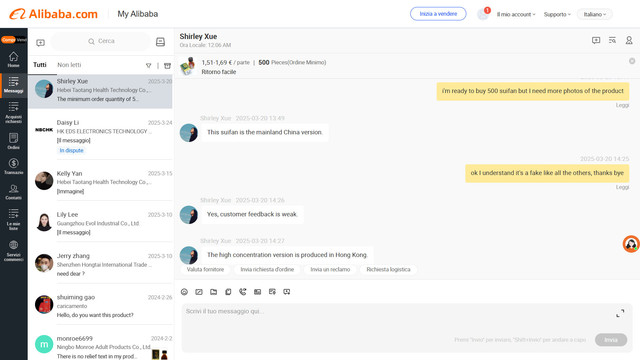The image size is (640, 360).
Task: Click Richiesta logistica quick action
Action: (388, 269)
